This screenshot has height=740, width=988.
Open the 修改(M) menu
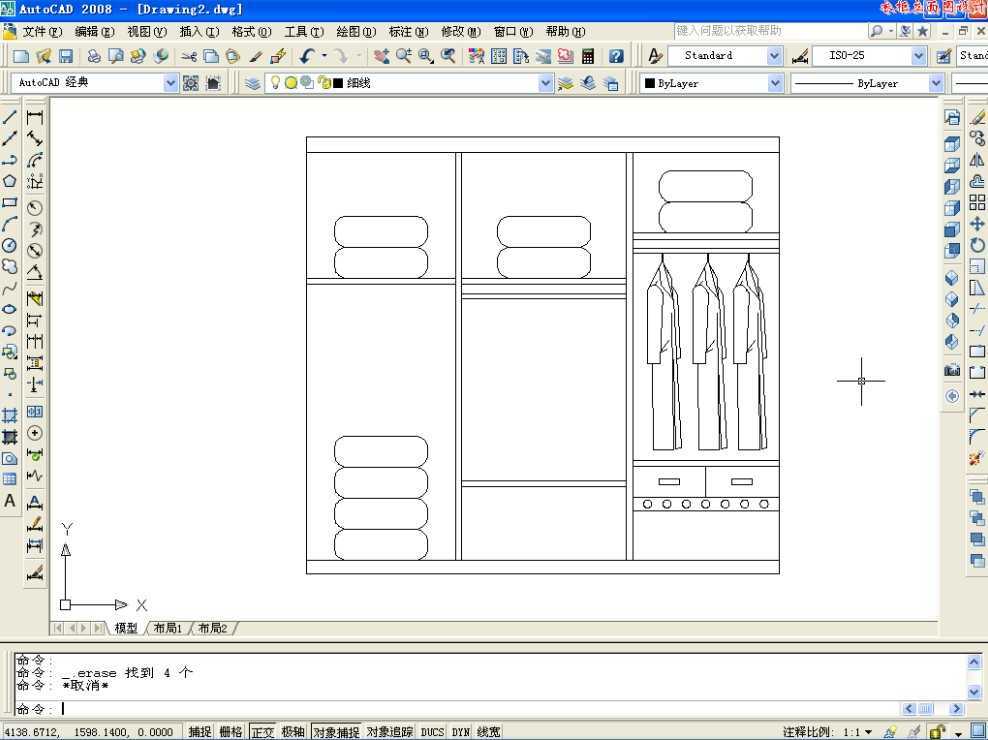461,32
